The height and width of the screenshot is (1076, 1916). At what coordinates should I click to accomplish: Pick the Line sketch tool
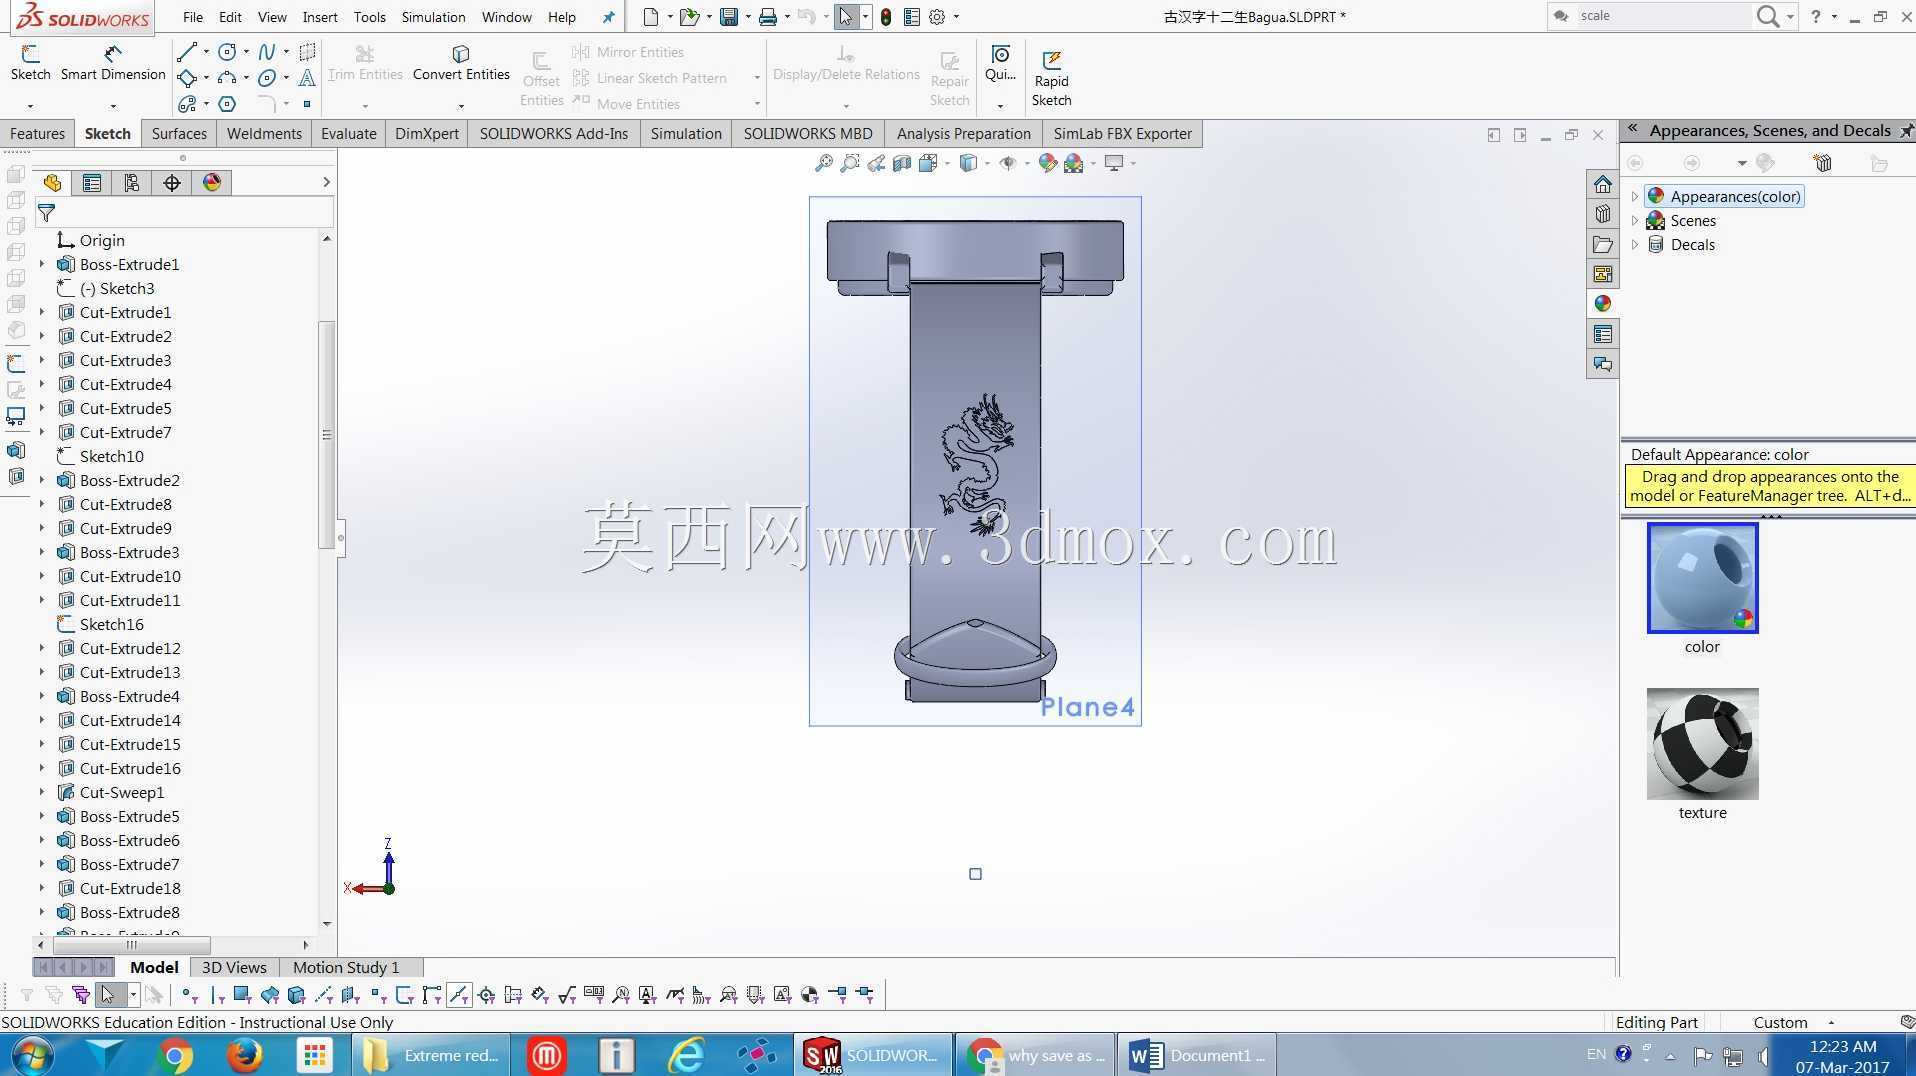186,52
